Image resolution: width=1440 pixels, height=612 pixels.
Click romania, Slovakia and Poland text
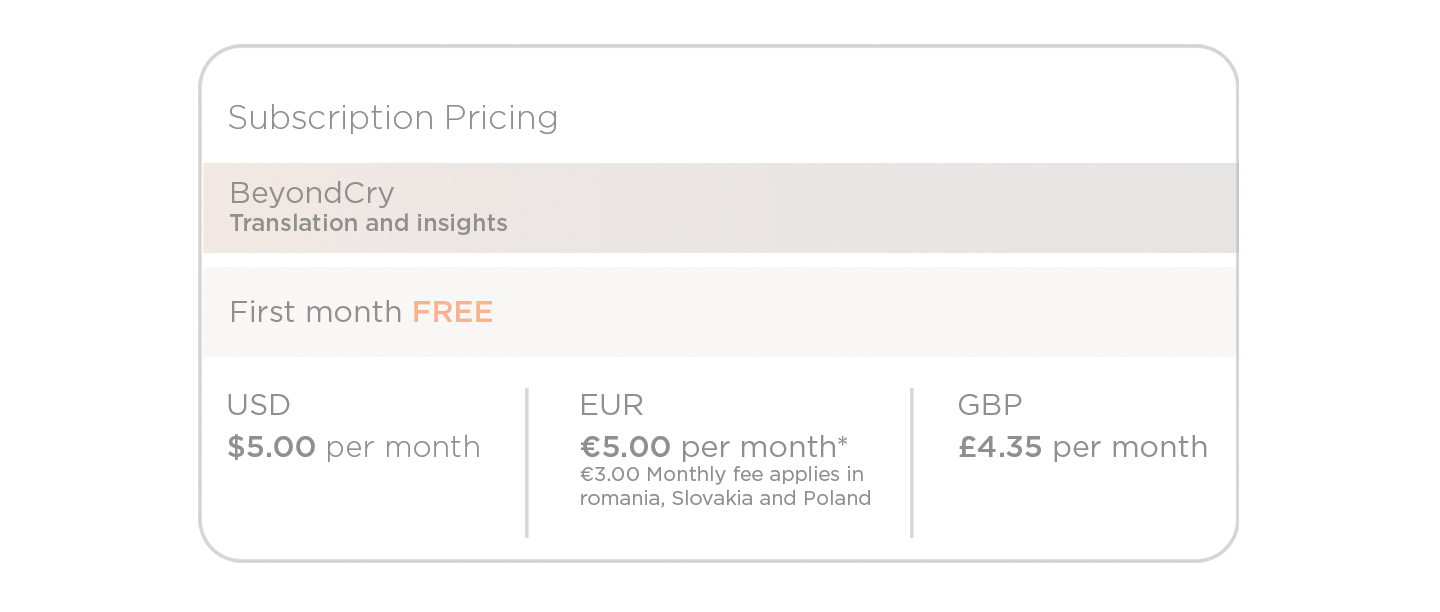(x=725, y=498)
